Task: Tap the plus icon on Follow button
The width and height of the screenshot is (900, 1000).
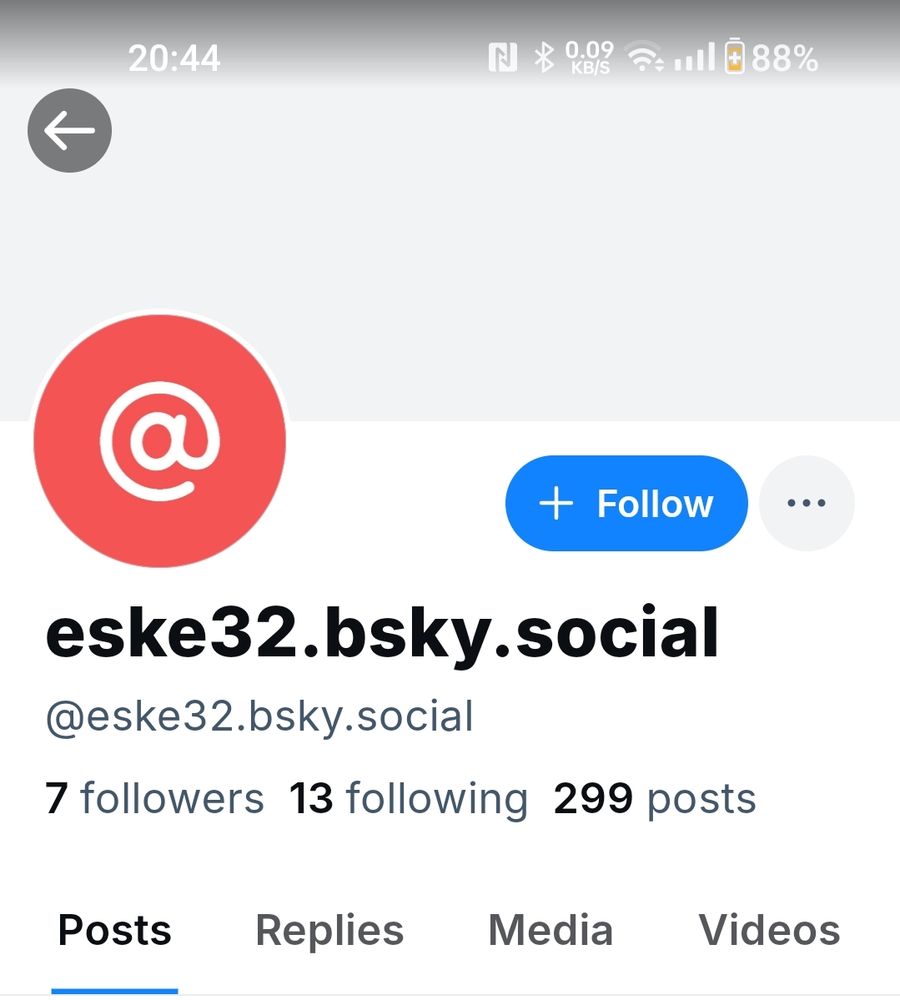Action: click(x=556, y=503)
